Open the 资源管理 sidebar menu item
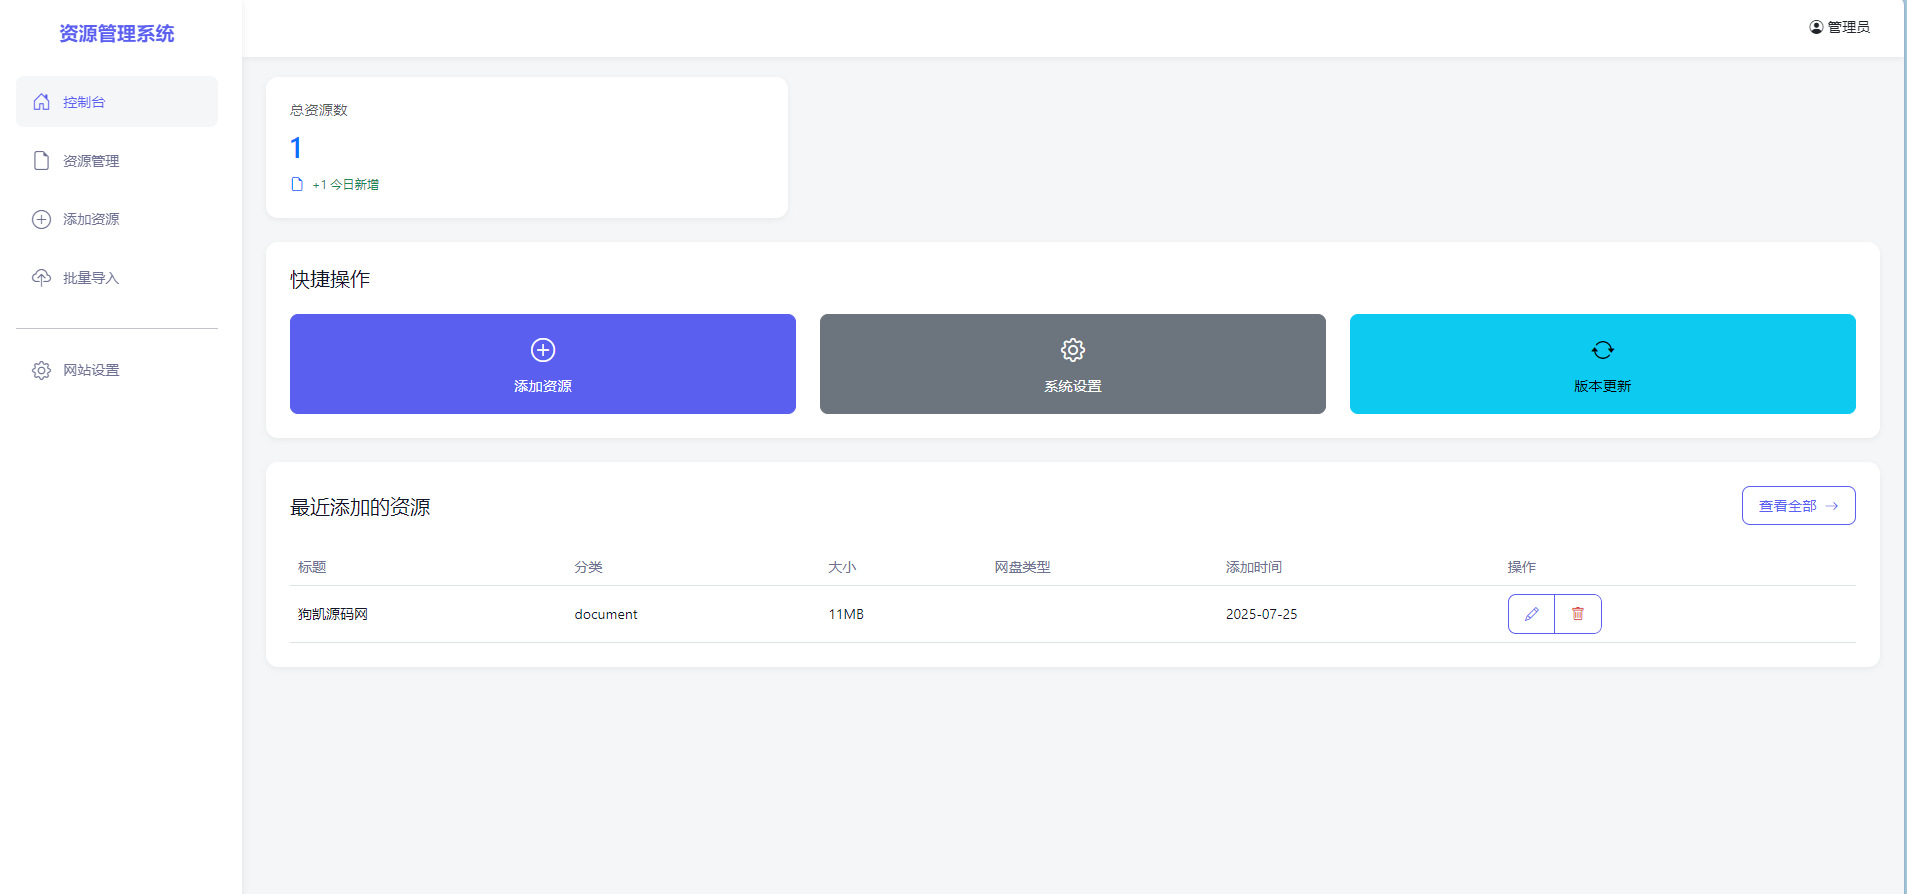Viewport: 1907px width, 894px height. coord(91,161)
